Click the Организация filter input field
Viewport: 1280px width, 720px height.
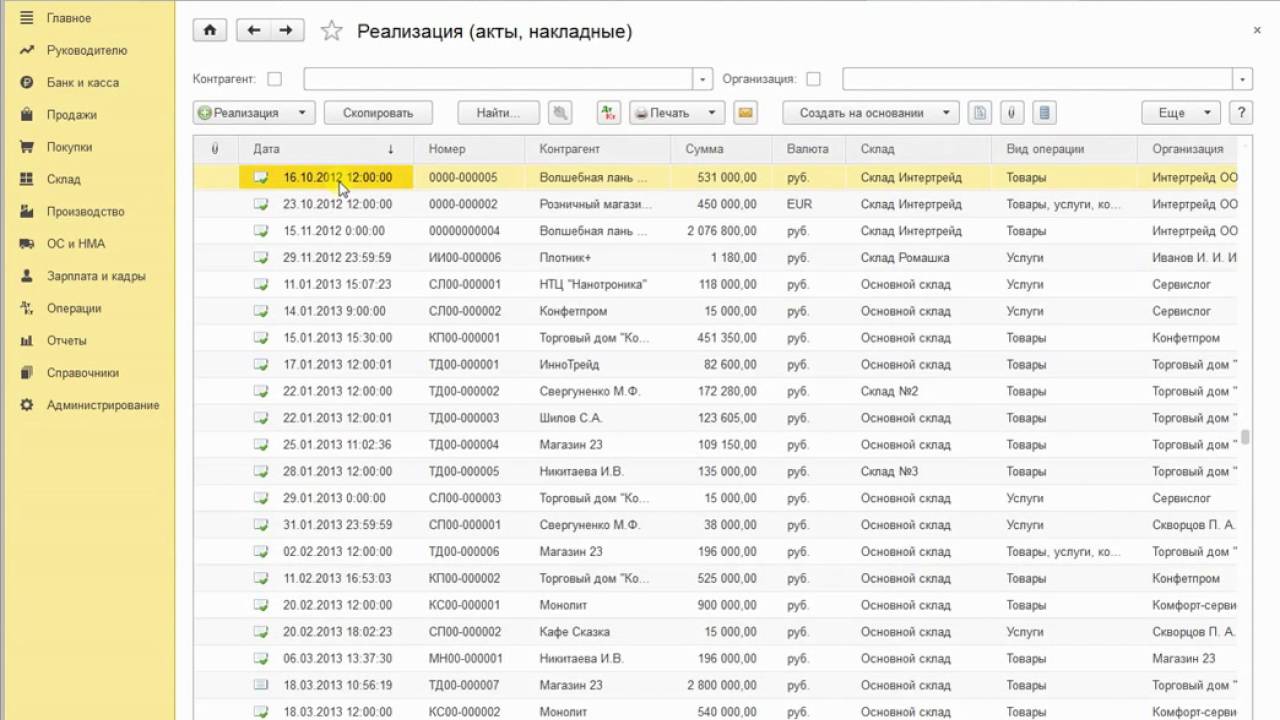pyautogui.click(x=1037, y=79)
